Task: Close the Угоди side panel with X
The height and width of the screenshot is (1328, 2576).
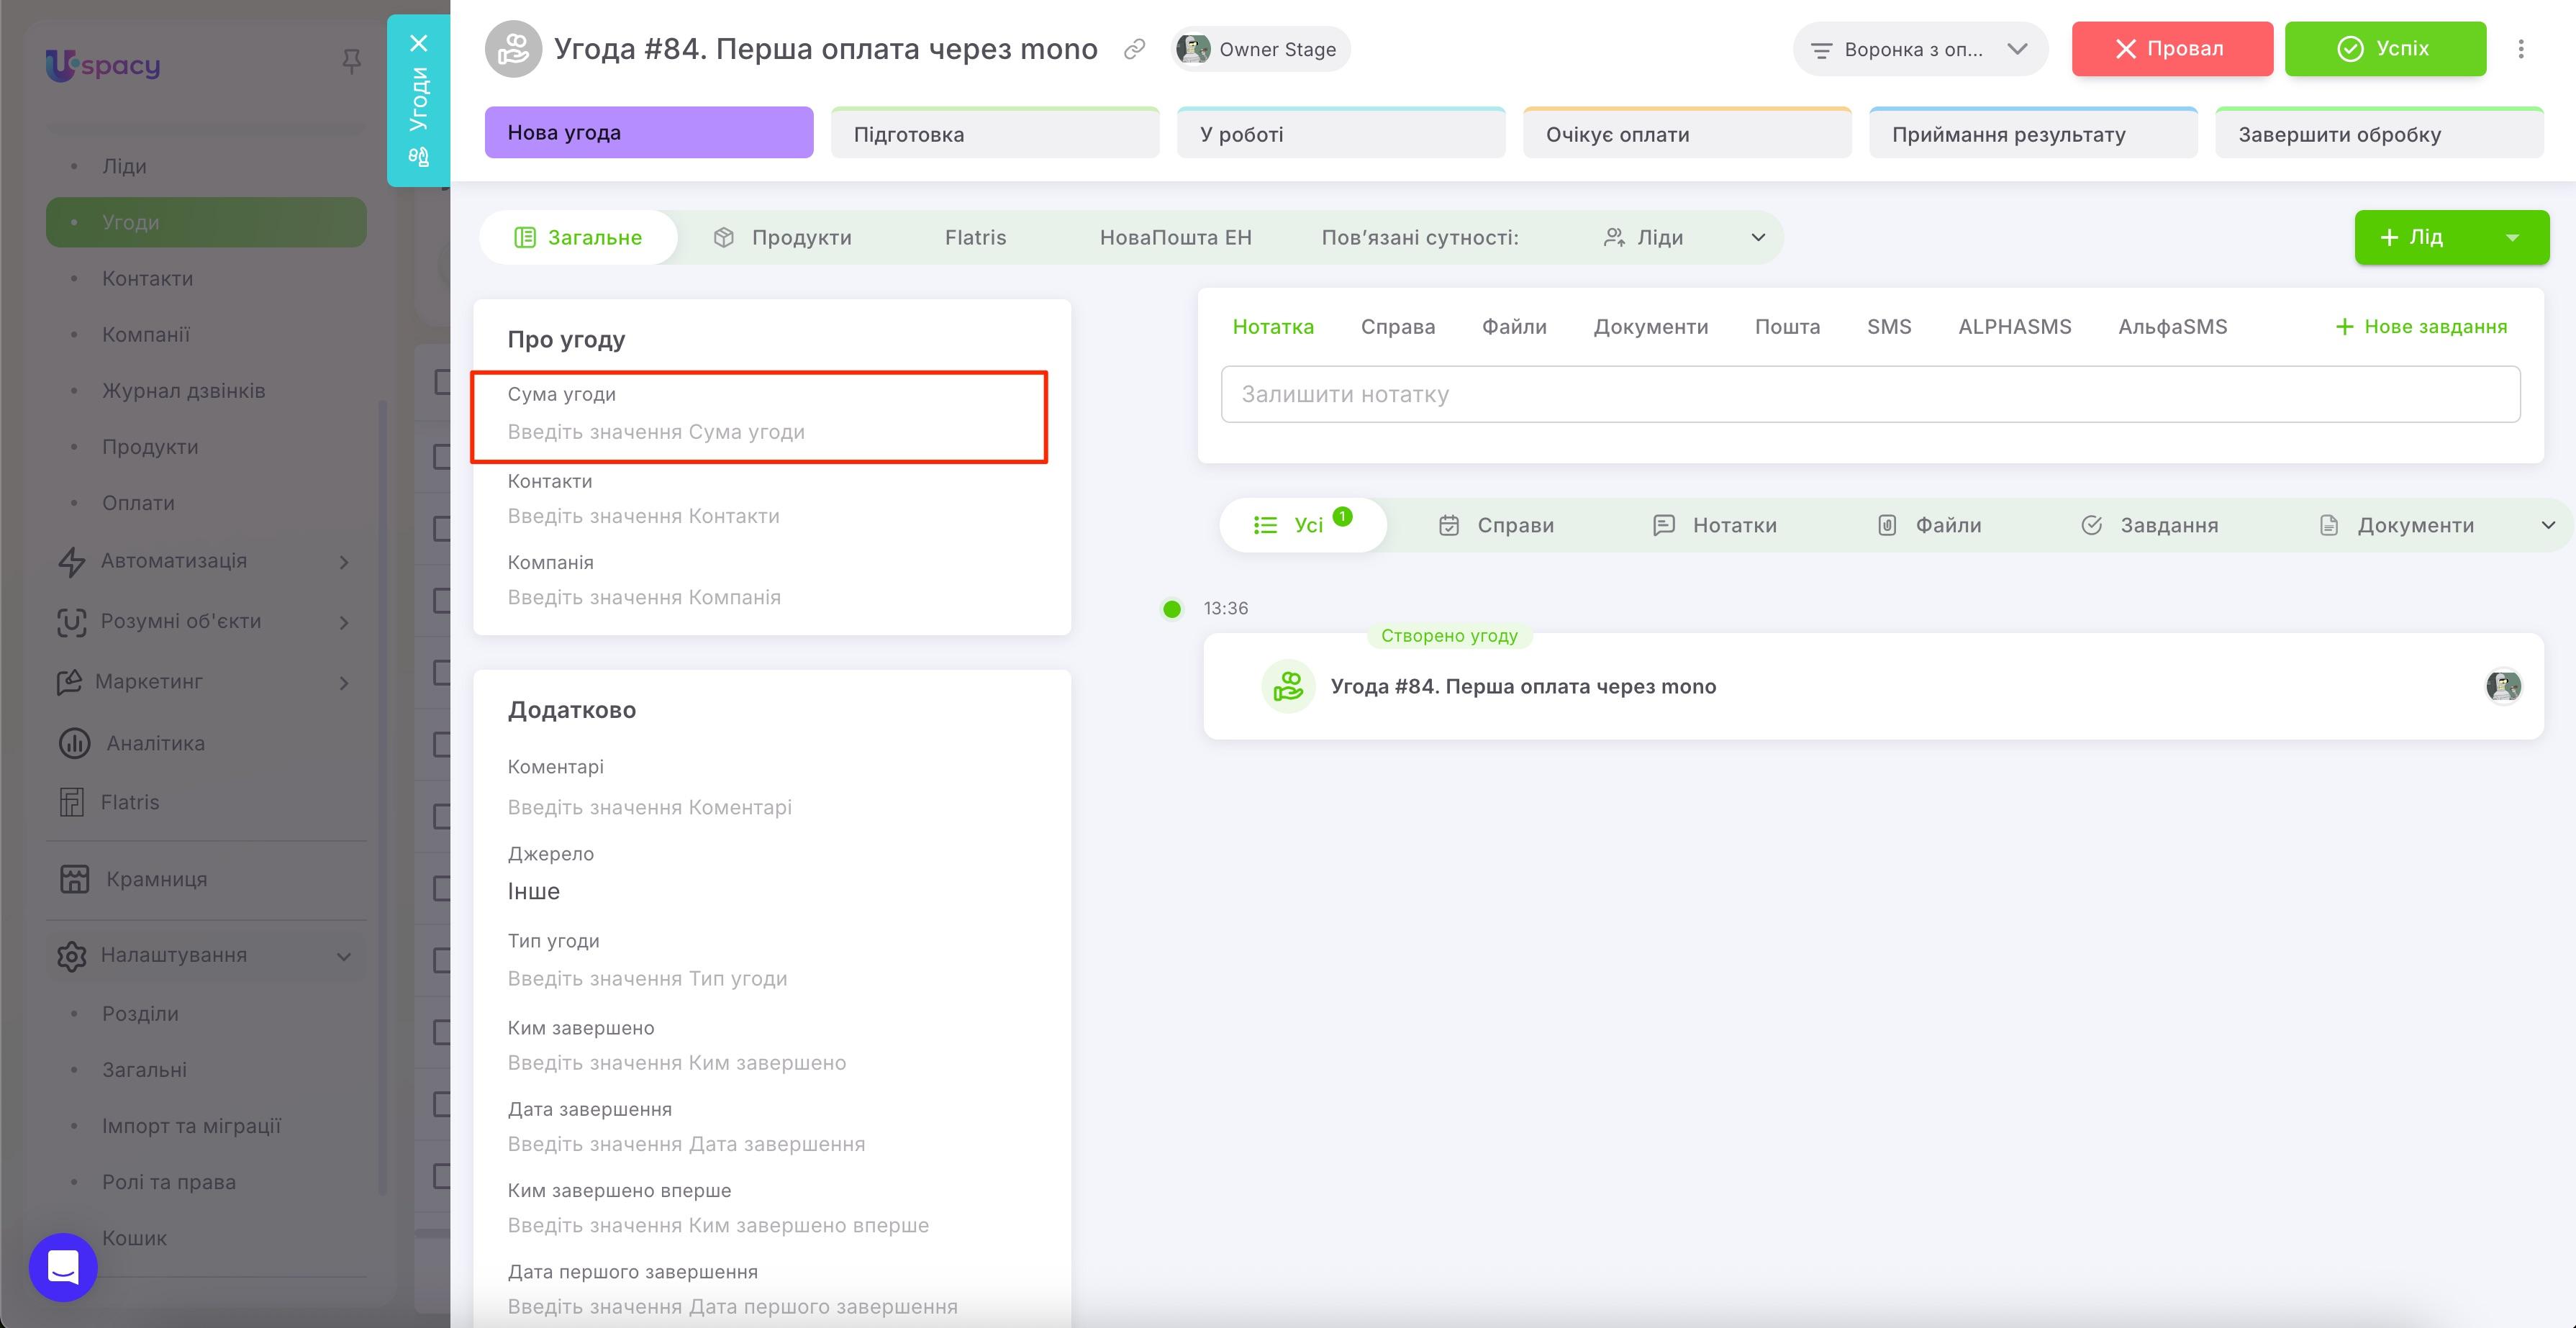Action: coord(419,43)
